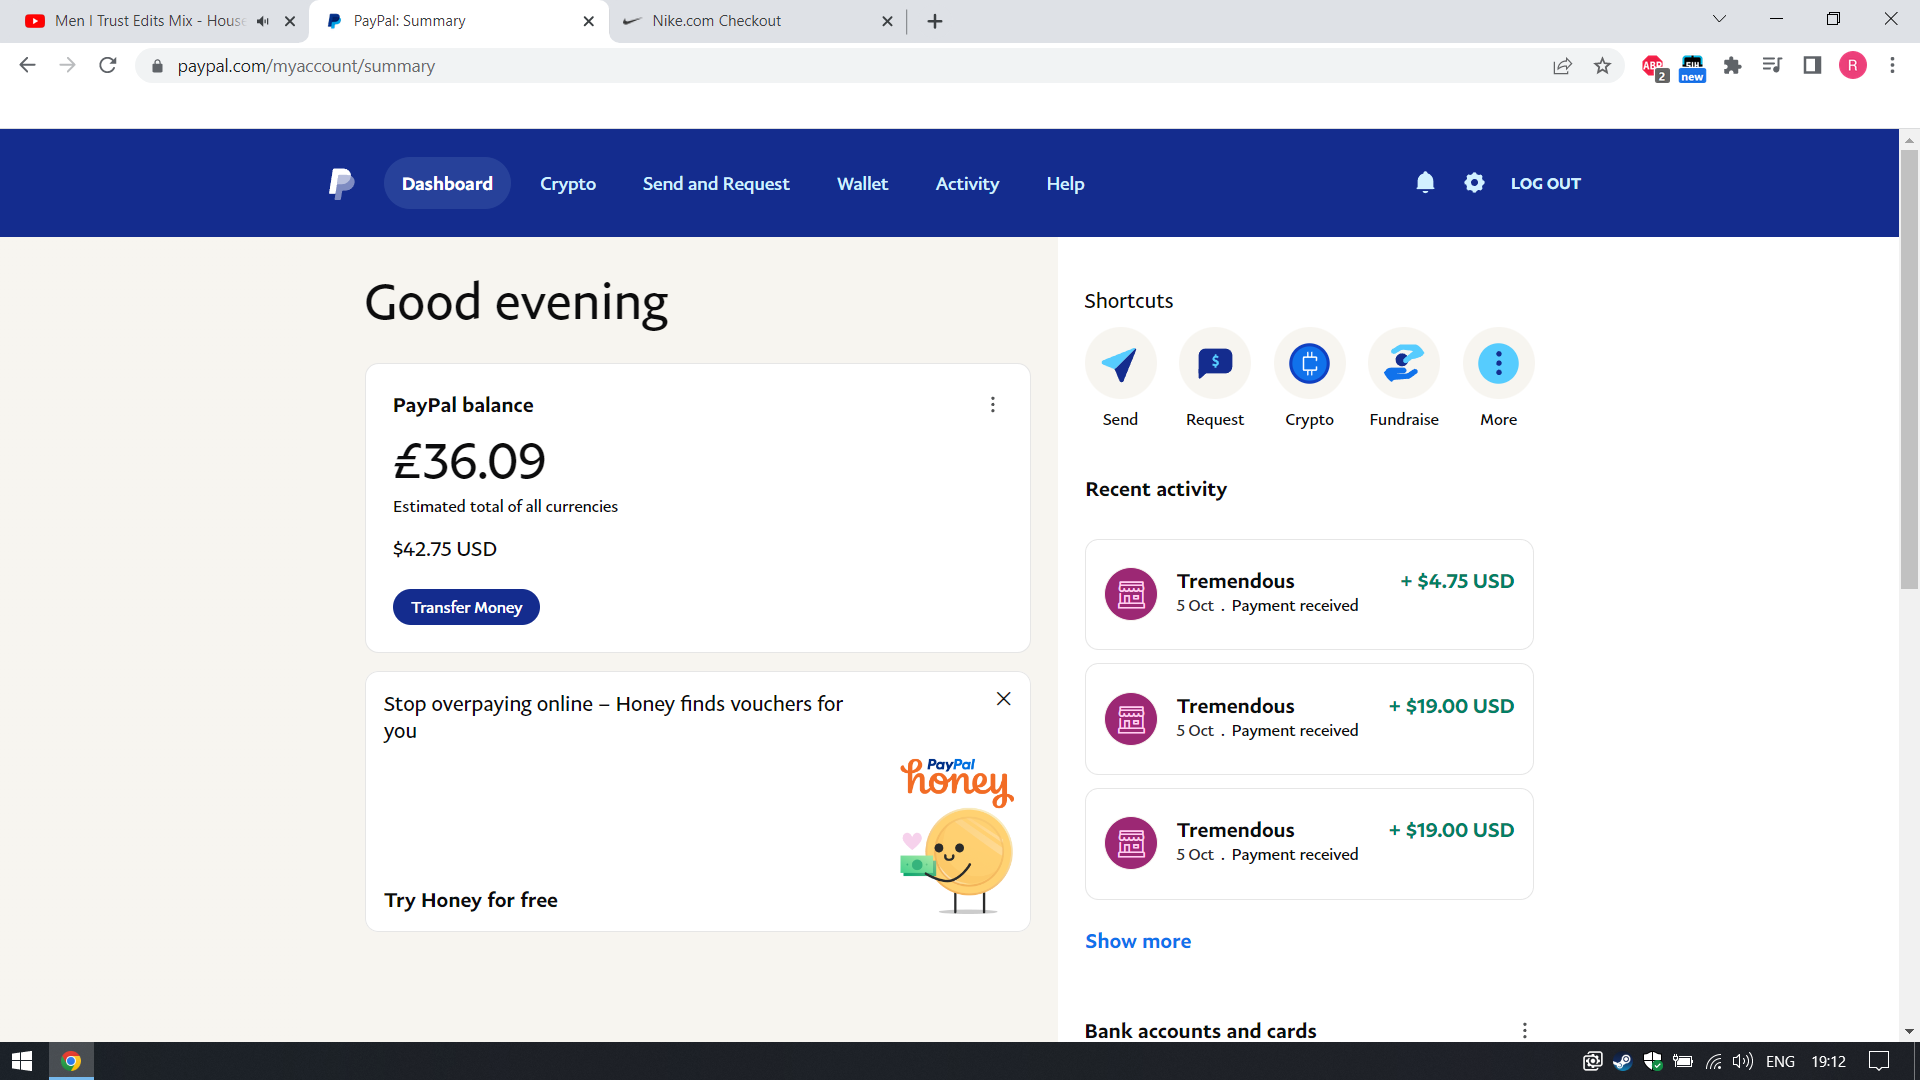Dismiss the Honey promotion card
Screen dimensions: 1920x1080
tap(1003, 699)
